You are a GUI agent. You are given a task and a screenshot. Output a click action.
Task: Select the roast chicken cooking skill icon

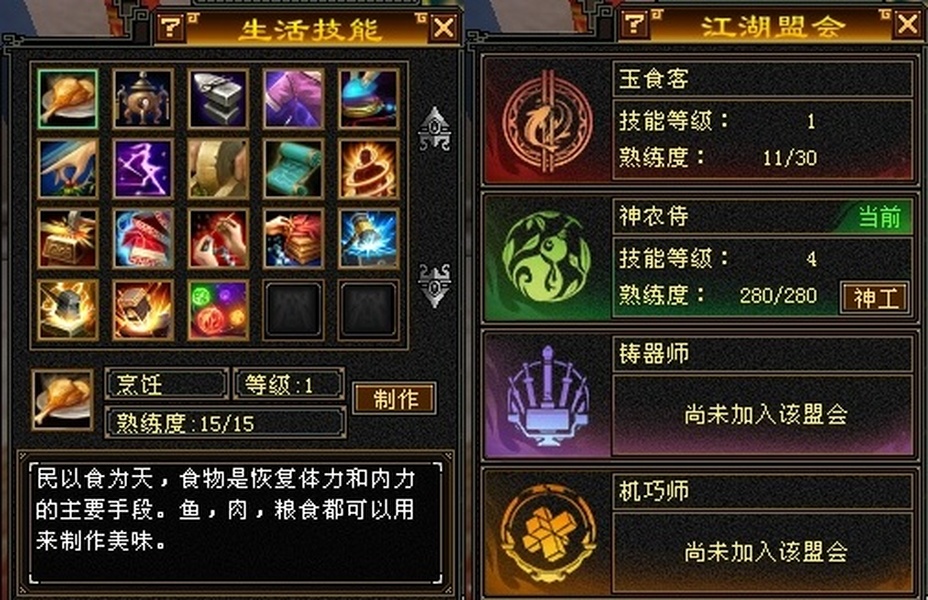67,99
